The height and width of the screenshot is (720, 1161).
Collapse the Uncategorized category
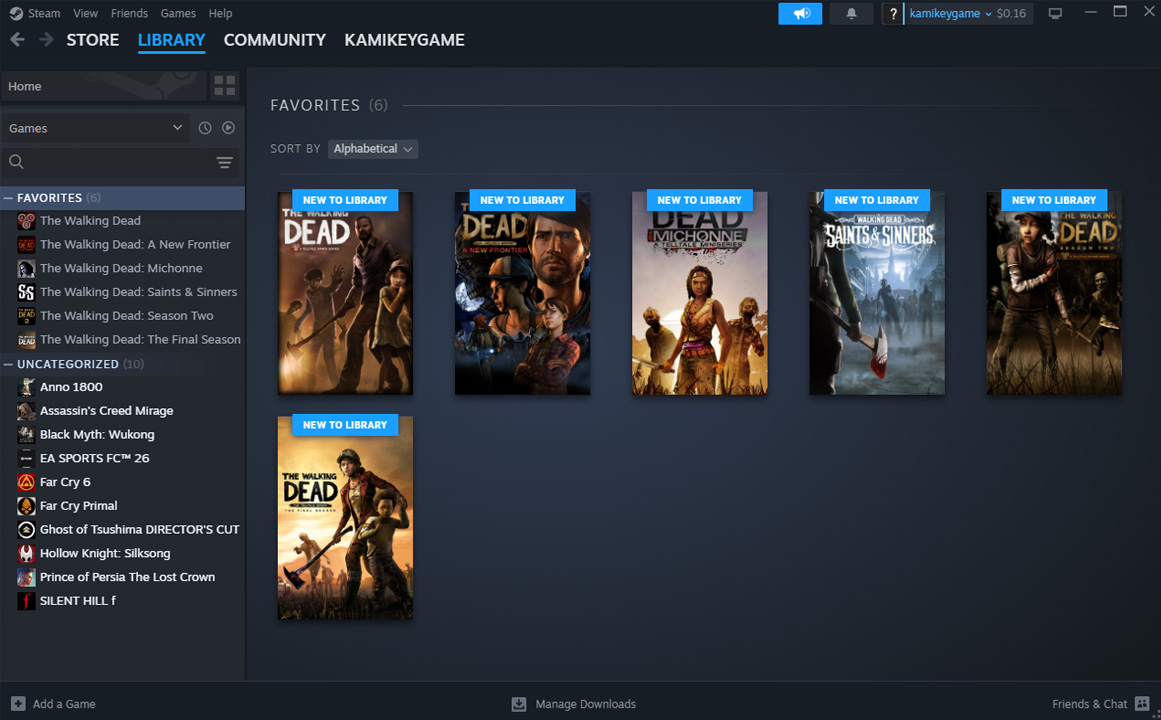point(9,364)
